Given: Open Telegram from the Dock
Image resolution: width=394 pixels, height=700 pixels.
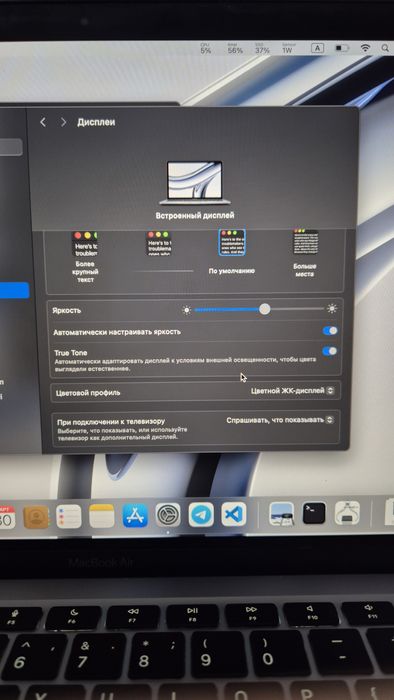Looking at the screenshot, I should [x=201, y=514].
